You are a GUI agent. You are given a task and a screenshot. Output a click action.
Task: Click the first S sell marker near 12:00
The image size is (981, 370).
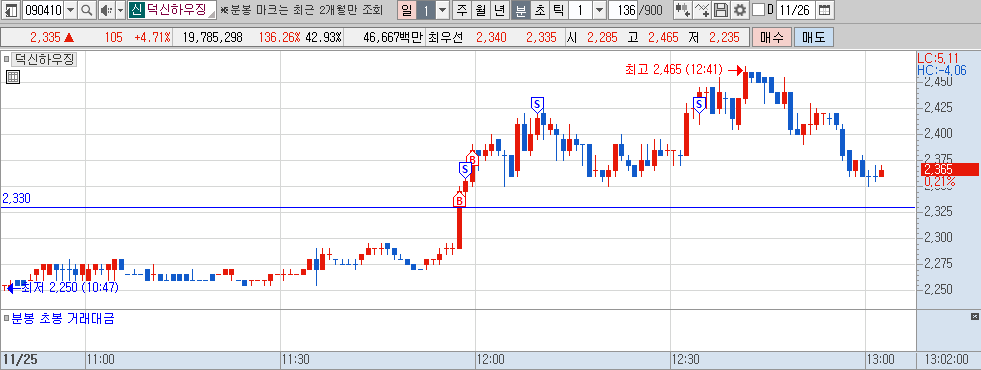(x=464, y=170)
